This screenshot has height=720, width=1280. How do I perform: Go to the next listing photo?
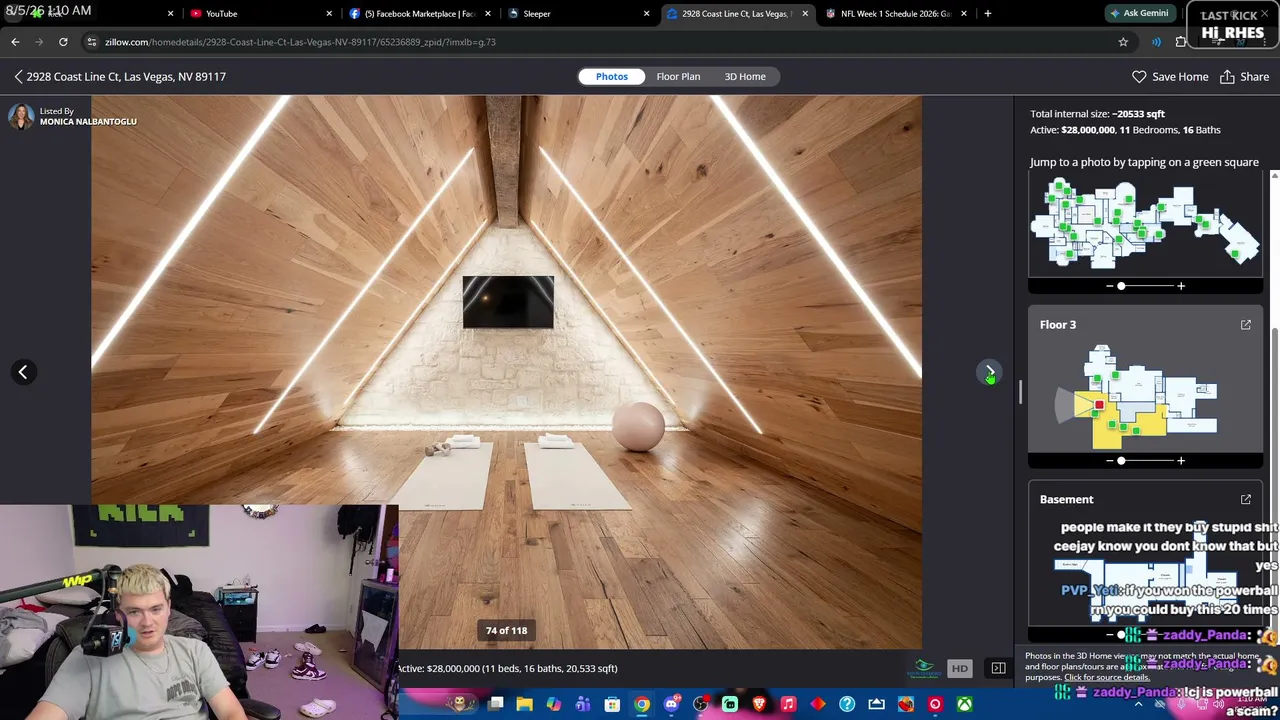[x=989, y=372]
